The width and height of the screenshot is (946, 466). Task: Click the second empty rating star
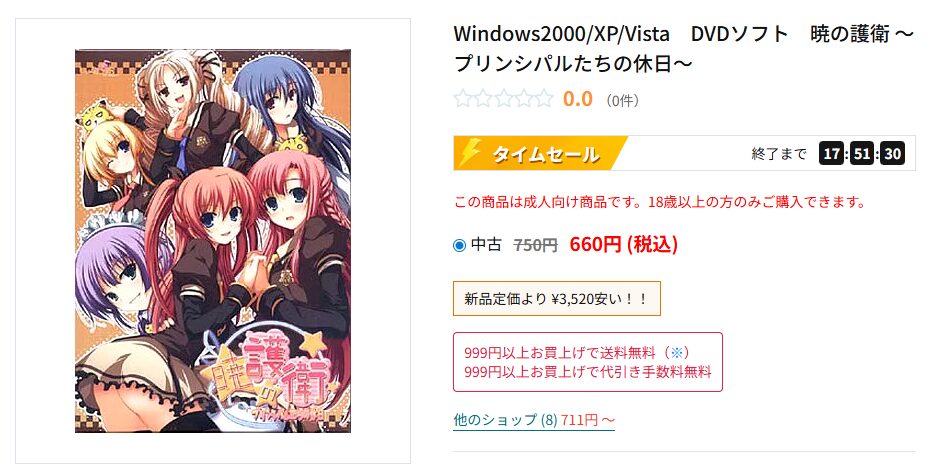point(483,98)
